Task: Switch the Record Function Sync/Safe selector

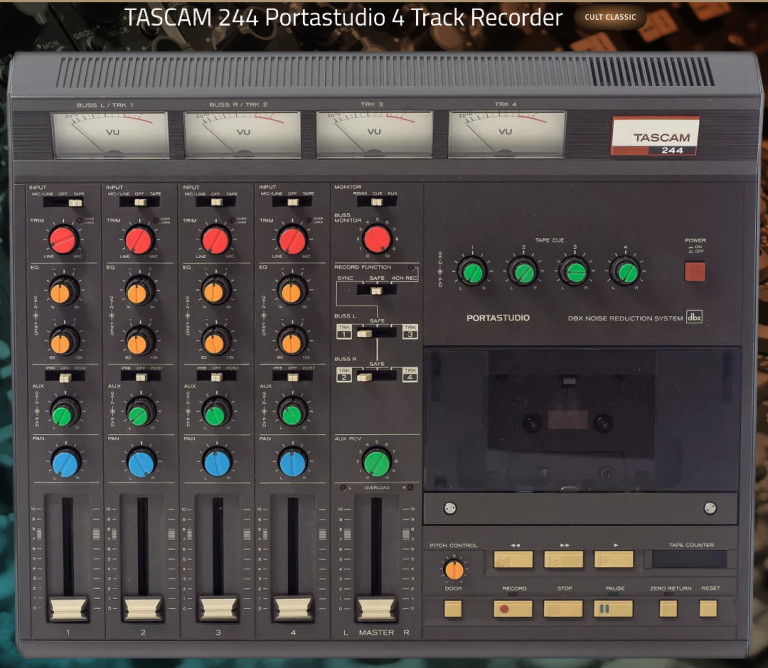Action: [376, 291]
